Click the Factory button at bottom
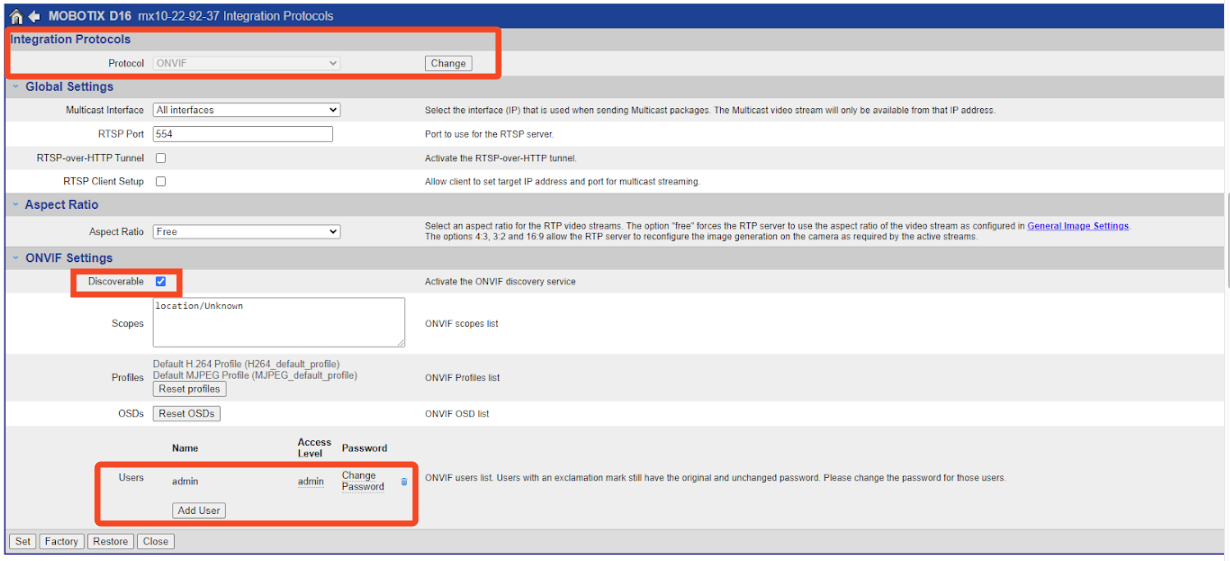This screenshot has height=561, width=1230. tap(61, 541)
